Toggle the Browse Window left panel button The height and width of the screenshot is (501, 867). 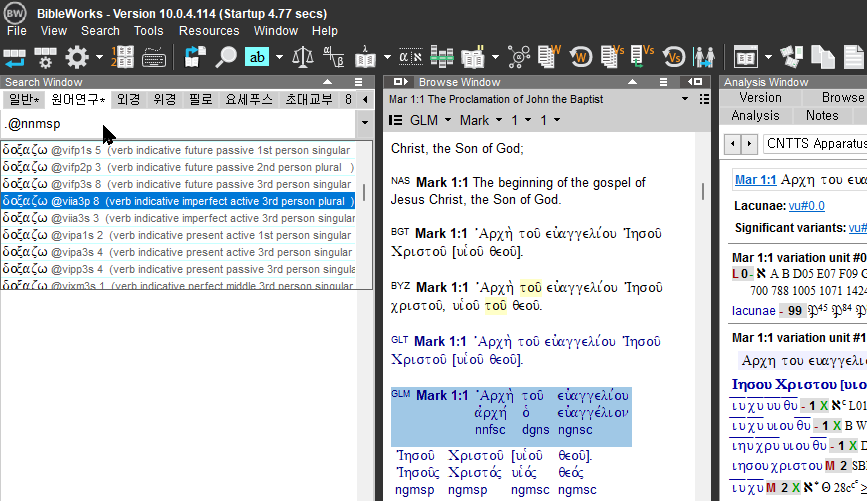400,82
